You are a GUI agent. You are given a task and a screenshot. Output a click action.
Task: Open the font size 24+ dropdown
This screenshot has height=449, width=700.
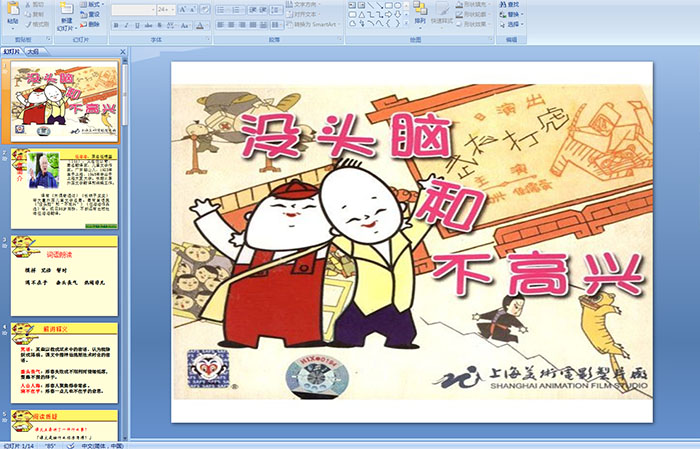167,10
